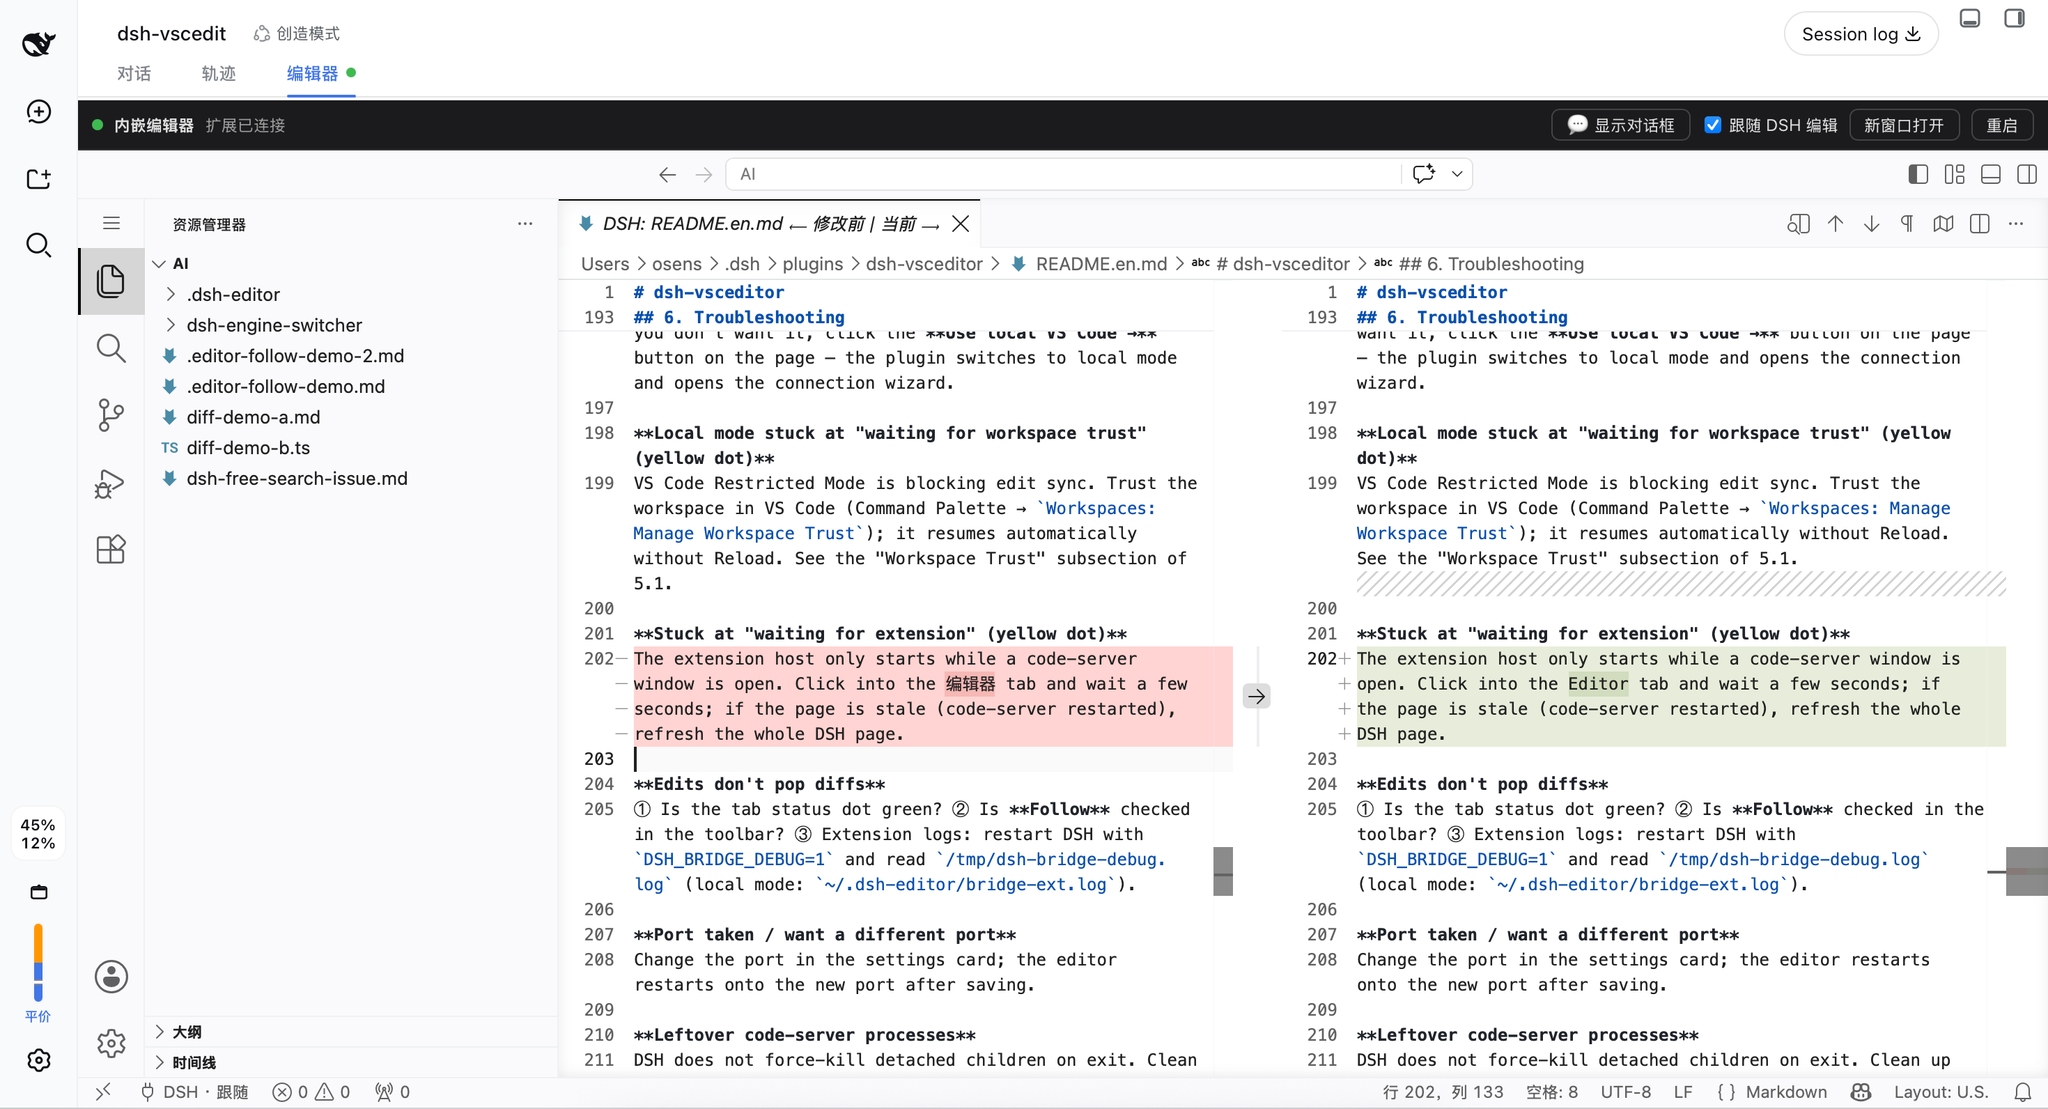The image size is (2048, 1109).
Task: Click 新窗口打开 button
Action: 1903,125
